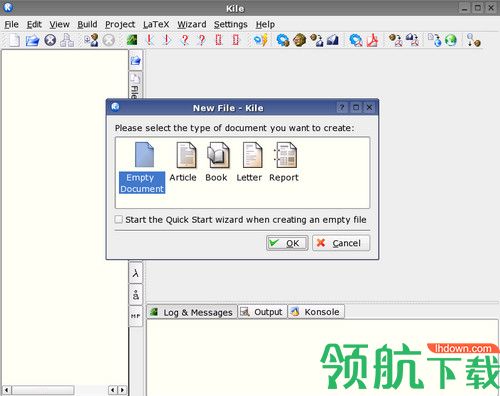Click the red PDF document icon
Image resolution: width=500 pixels, height=396 pixels.
(x=373, y=40)
